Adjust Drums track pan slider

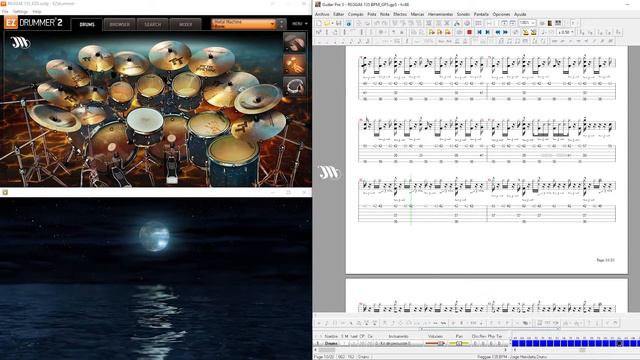pos(459,344)
